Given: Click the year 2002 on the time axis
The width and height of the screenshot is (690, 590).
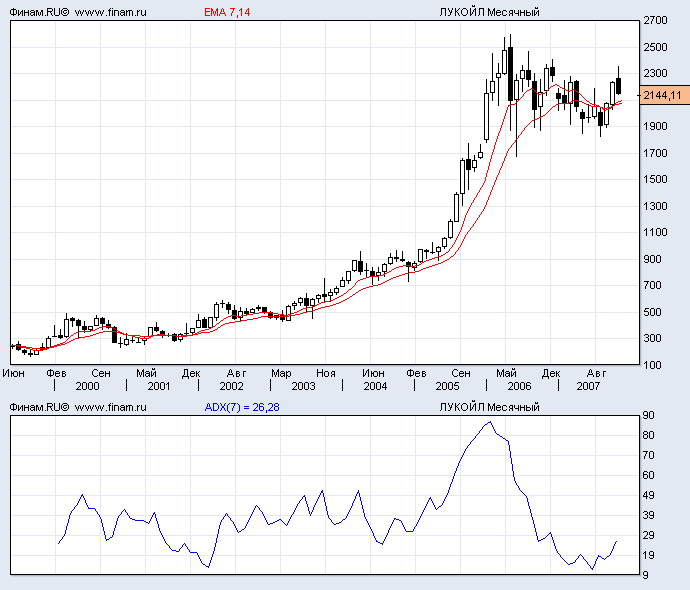Looking at the screenshot, I should click(231, 386).
